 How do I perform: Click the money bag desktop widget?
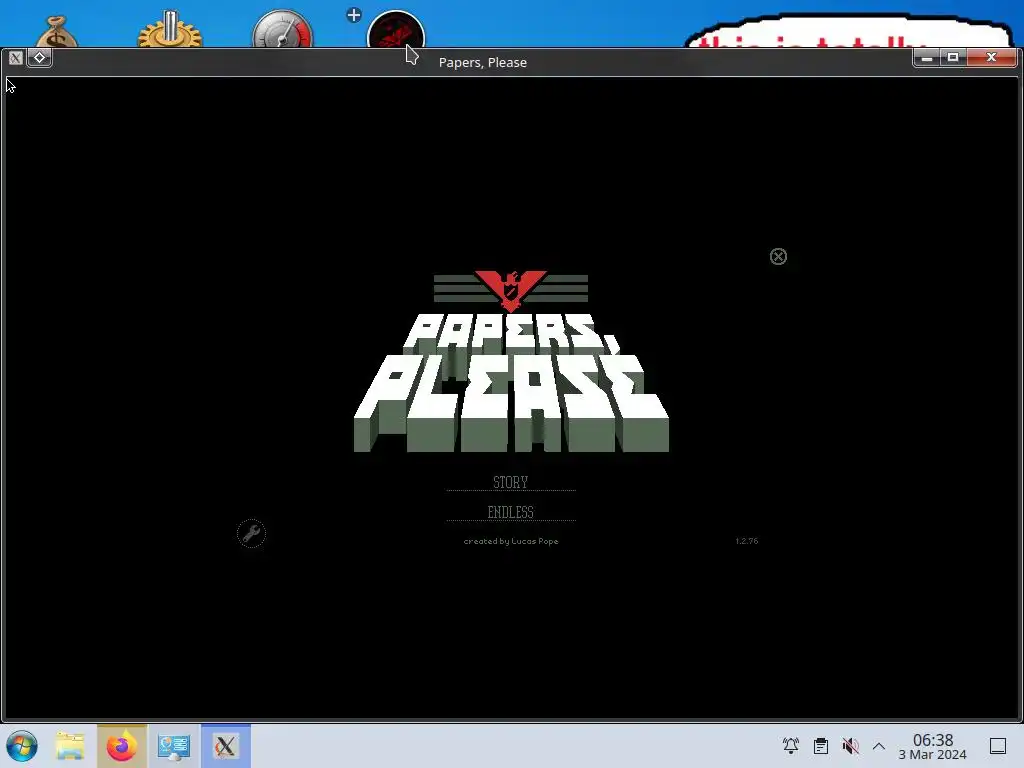coord(57,33)
